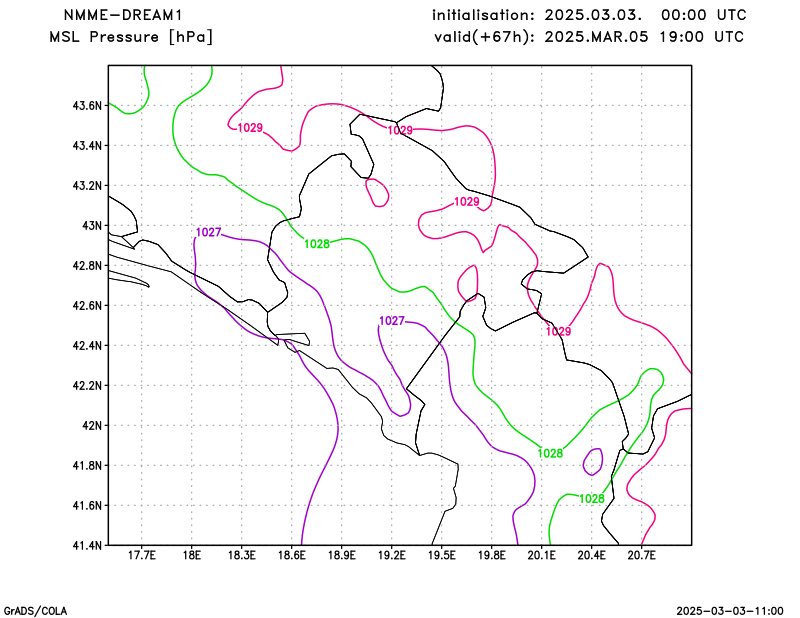Click the 18.6E longitude axis label

(291, 555)
